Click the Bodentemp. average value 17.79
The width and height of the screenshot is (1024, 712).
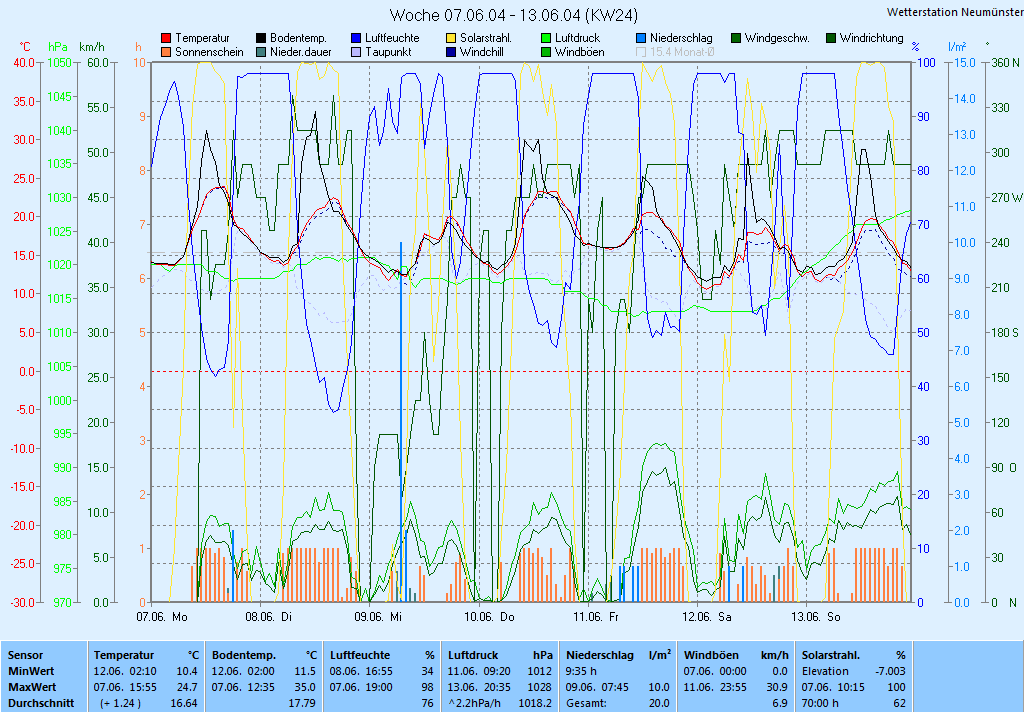pos(302,704)
